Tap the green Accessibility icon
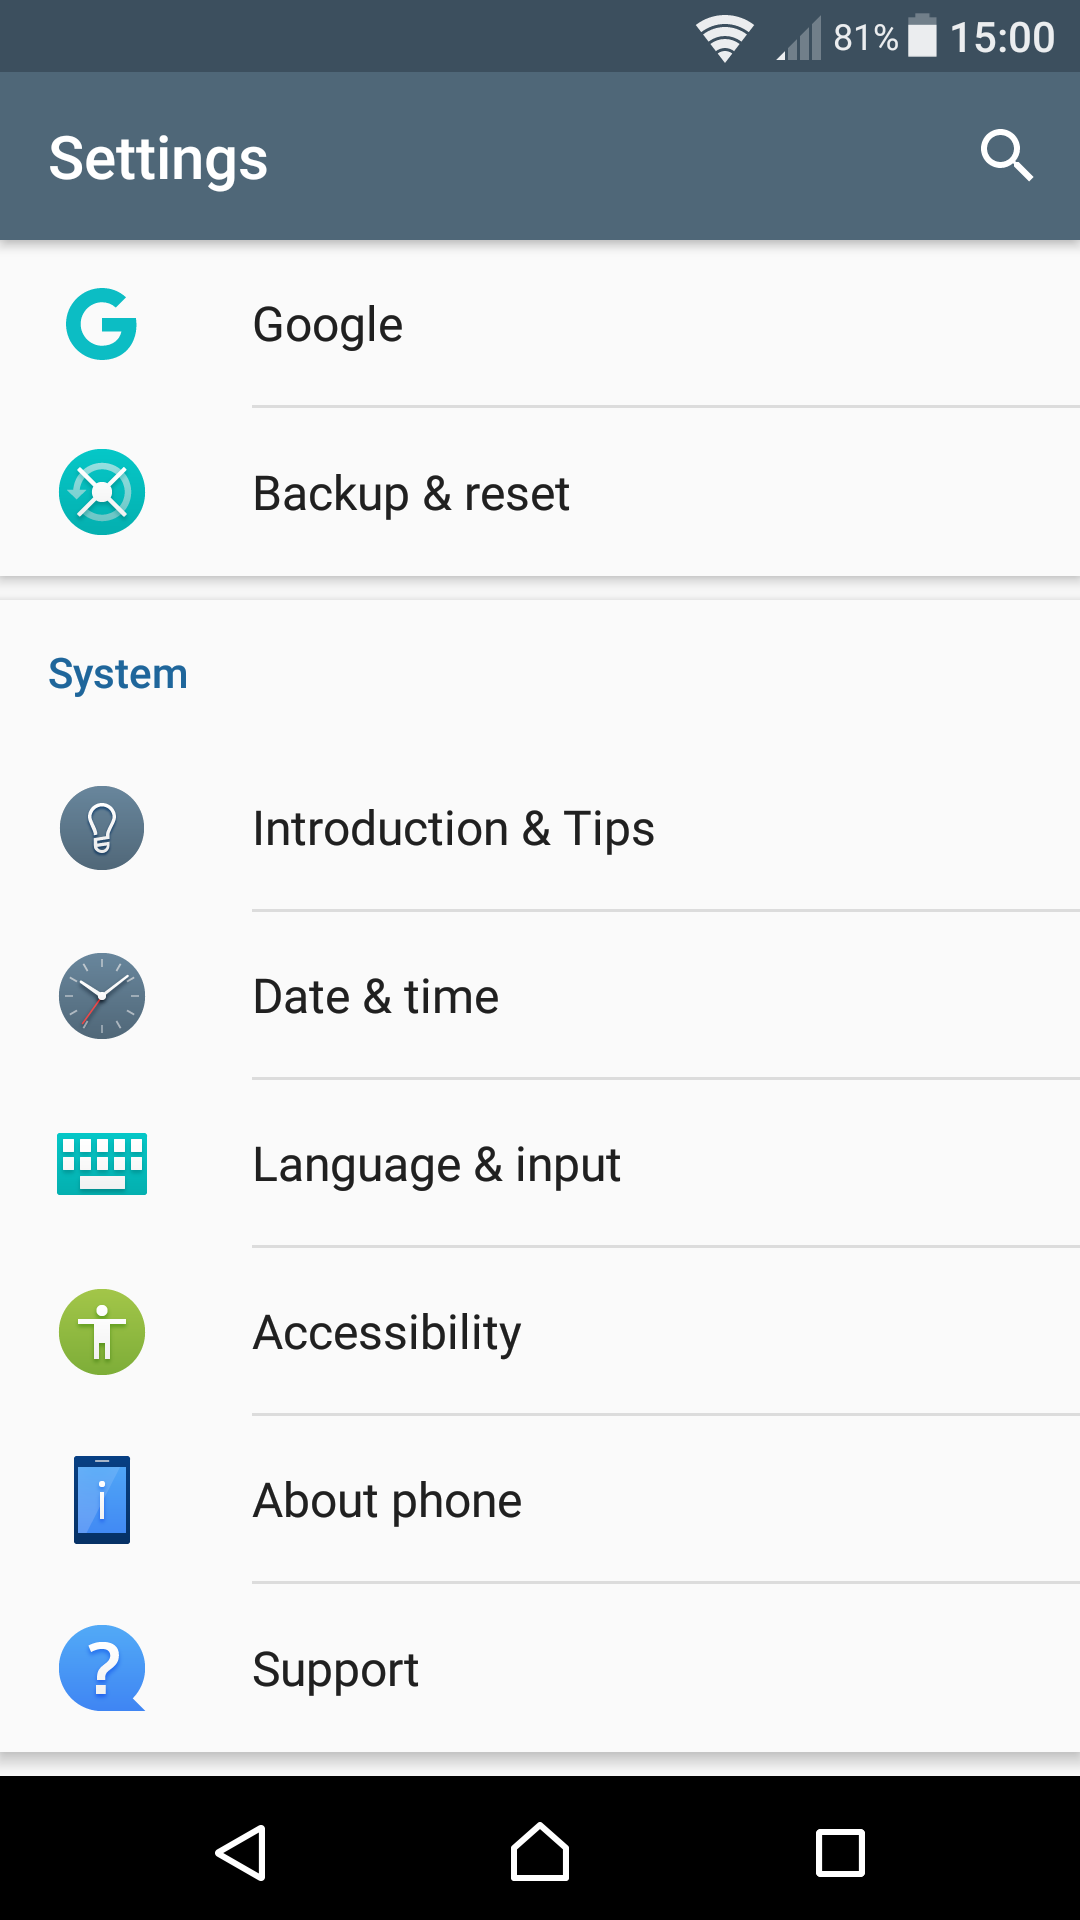The height and width of the screenshot is (1920, 1080). point(101,1332)
